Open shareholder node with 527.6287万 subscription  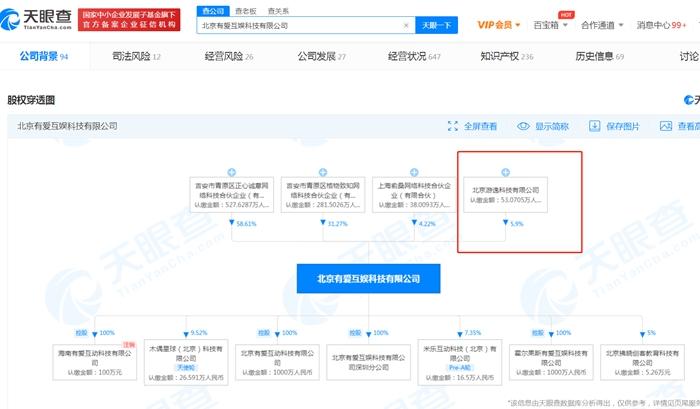point(231,195)
